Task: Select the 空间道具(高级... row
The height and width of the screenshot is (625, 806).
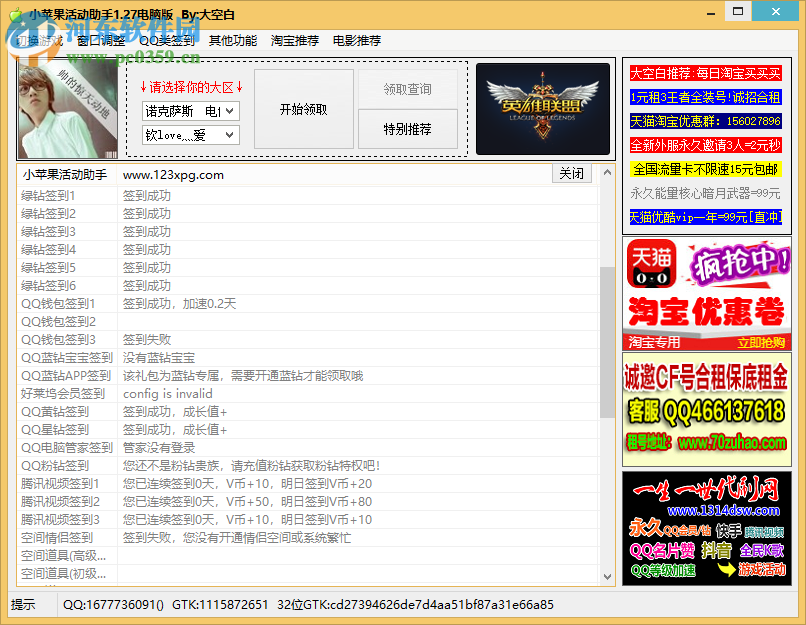Action: (307, 556)
